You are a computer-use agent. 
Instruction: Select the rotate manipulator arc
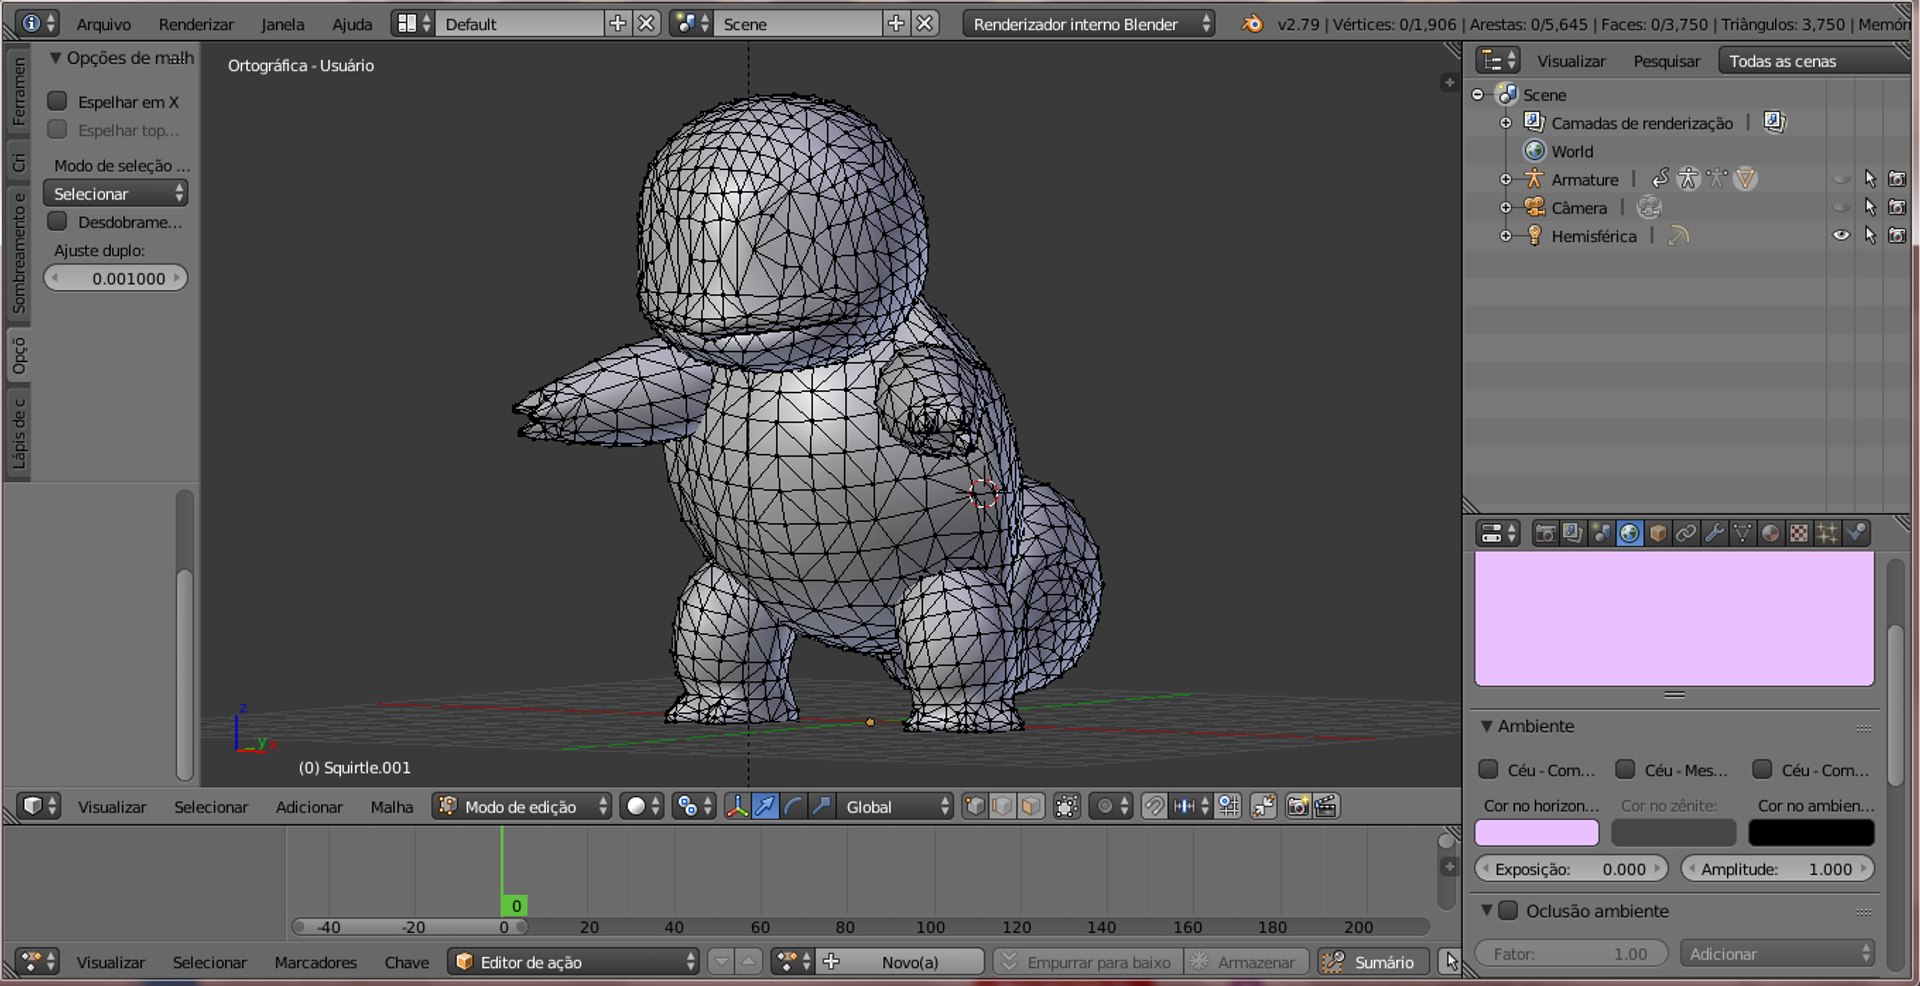793,807
